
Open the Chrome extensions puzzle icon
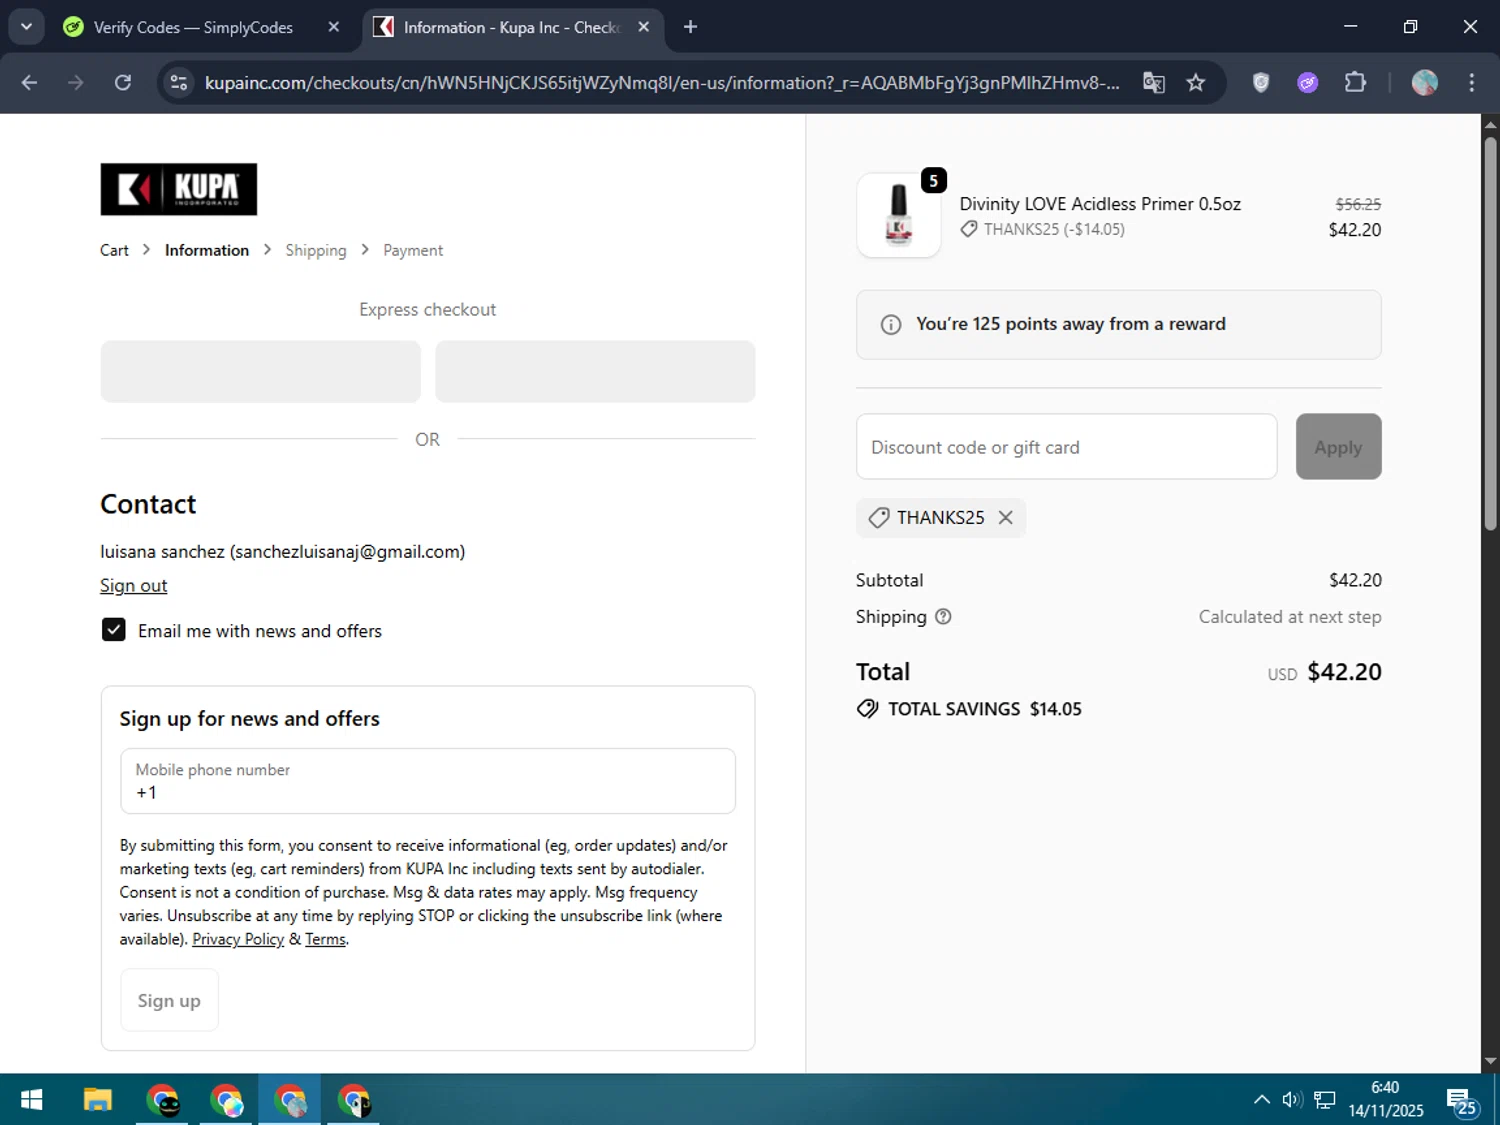click(x=1355, y=83)
